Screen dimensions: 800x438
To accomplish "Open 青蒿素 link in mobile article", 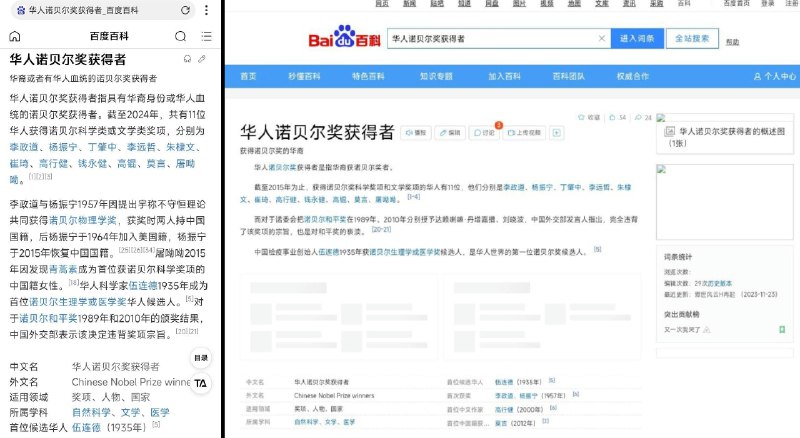I will 63,269.
